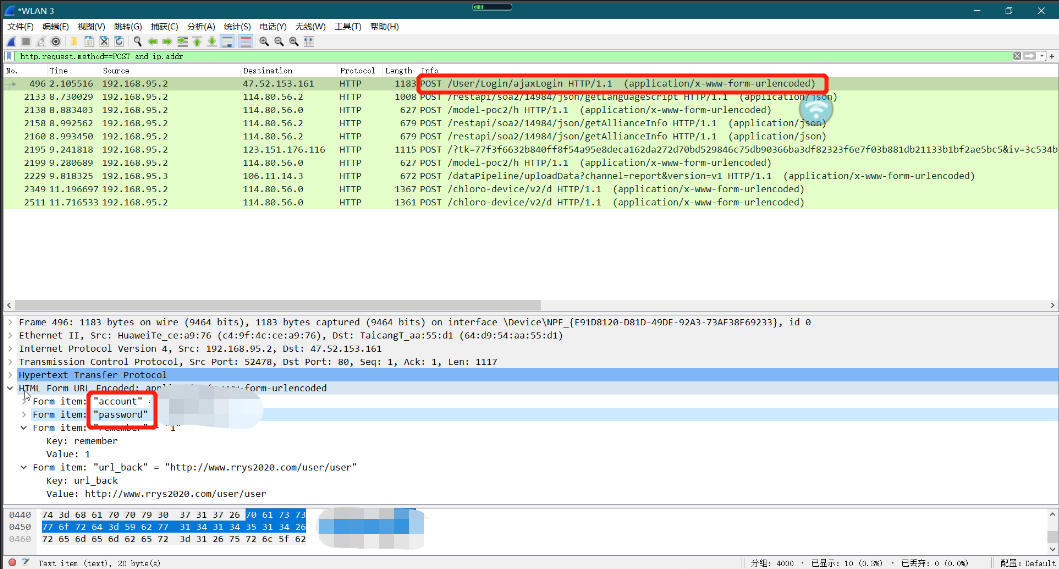Select "Value: http://www.rrys2020.com/user/user" line
The height and width of the screenshot is (569, 1059).
click(x=156, y=494)
